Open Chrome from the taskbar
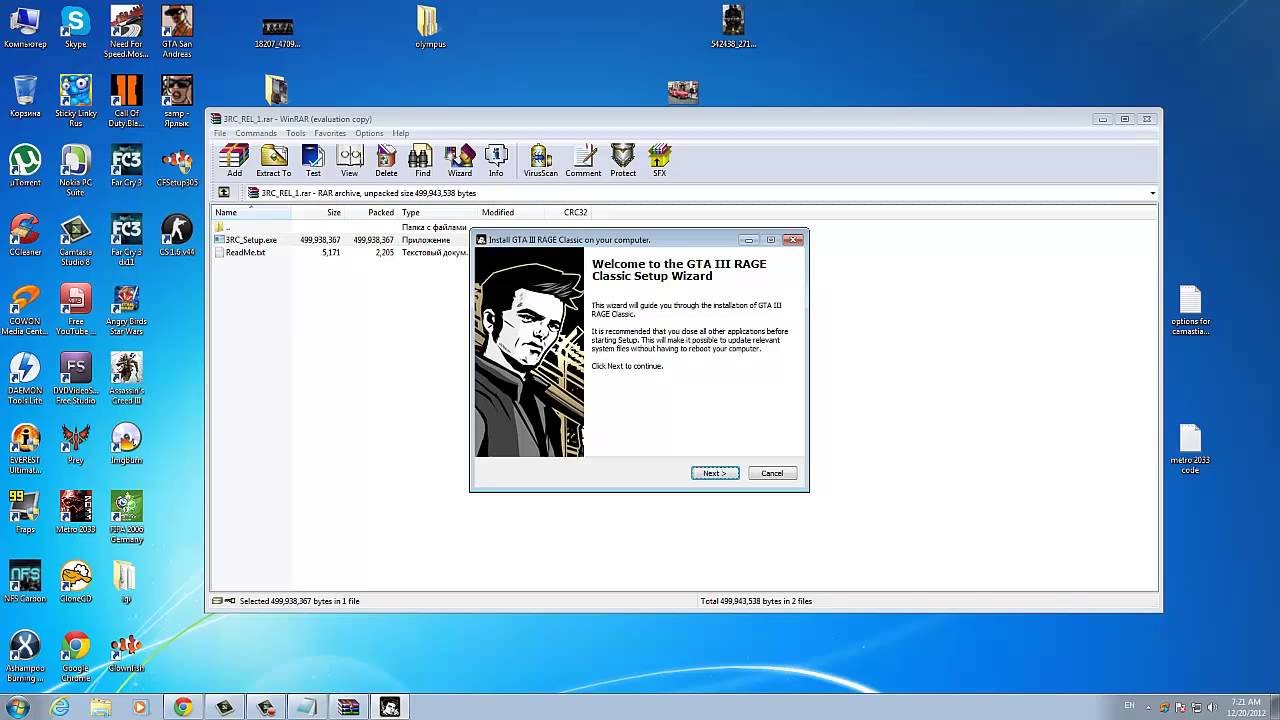The width and height of the screenshot is (1280, 720). click(183, 707)
